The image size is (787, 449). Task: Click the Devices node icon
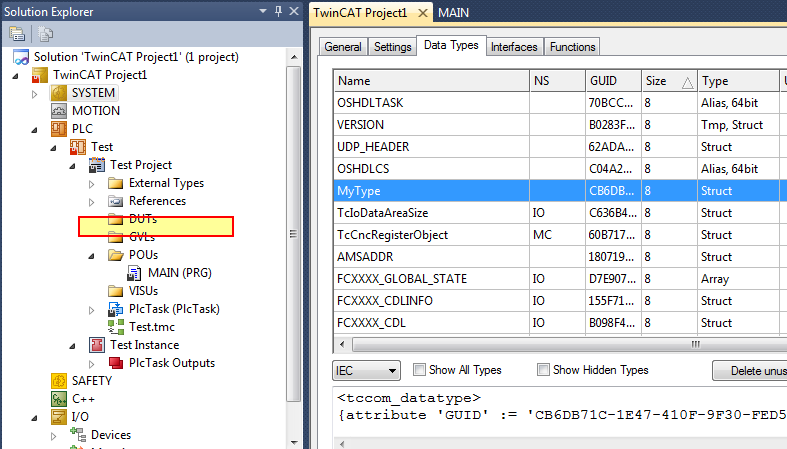(x=78, y=434)
